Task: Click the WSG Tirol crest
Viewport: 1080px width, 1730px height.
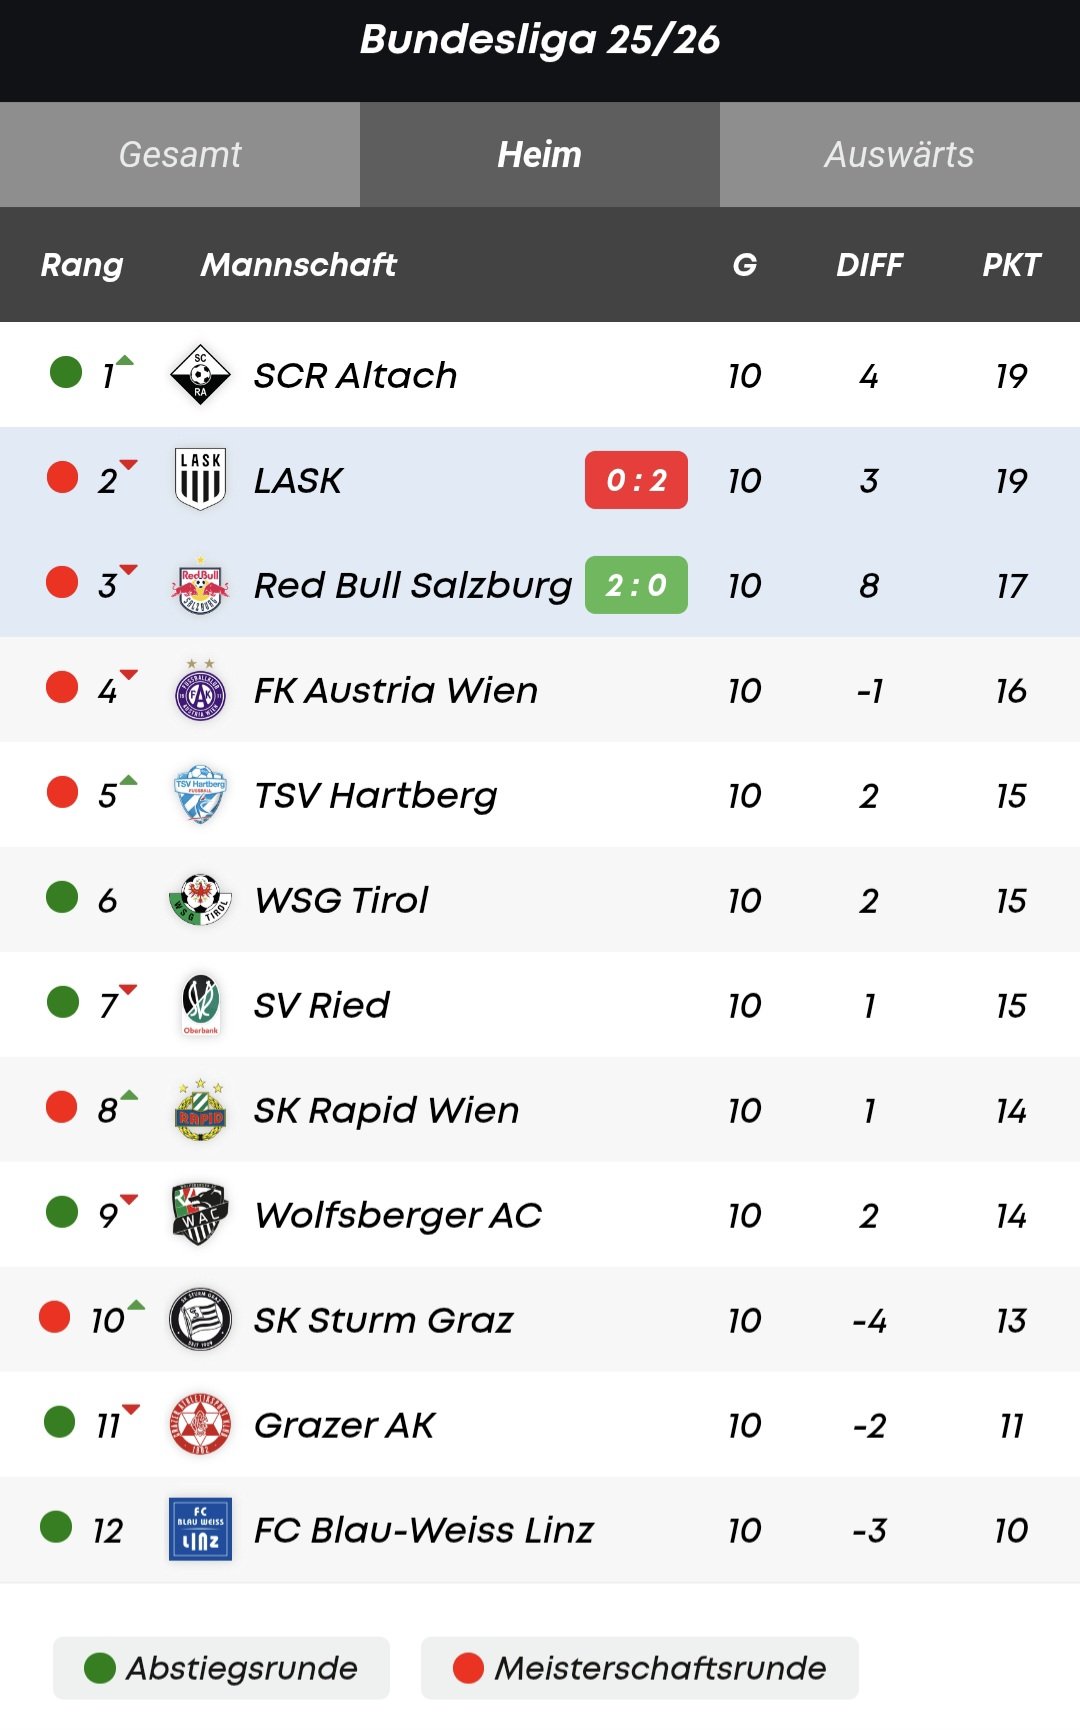Action: coord(200,900)
